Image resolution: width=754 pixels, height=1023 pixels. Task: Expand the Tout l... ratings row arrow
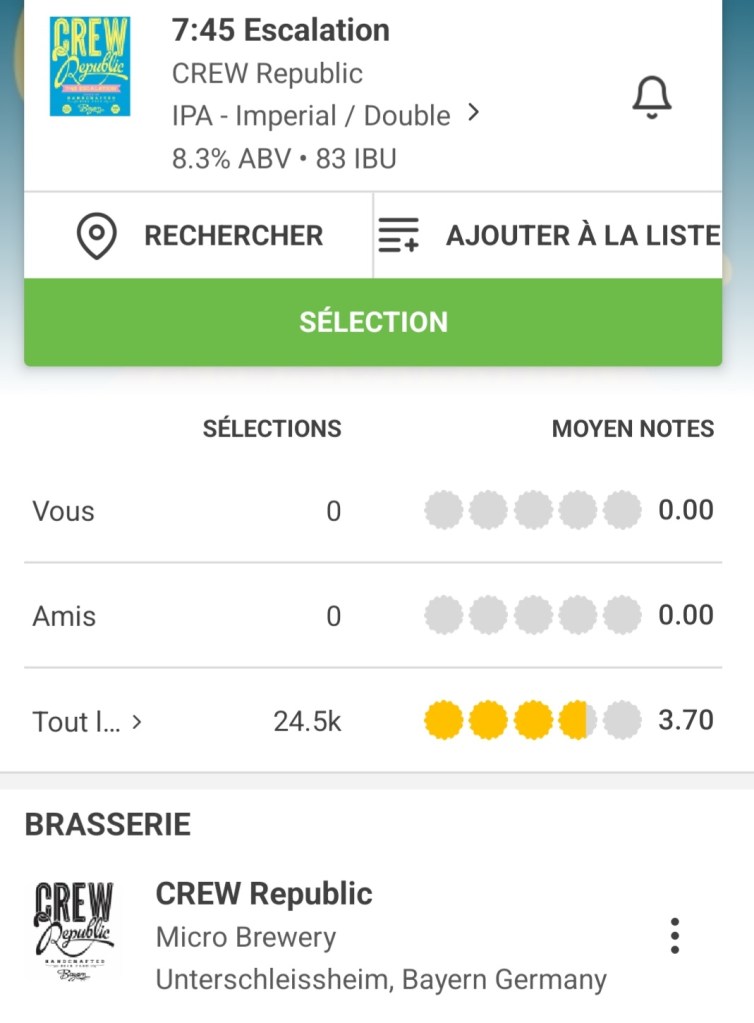click(x=137, y=721)
